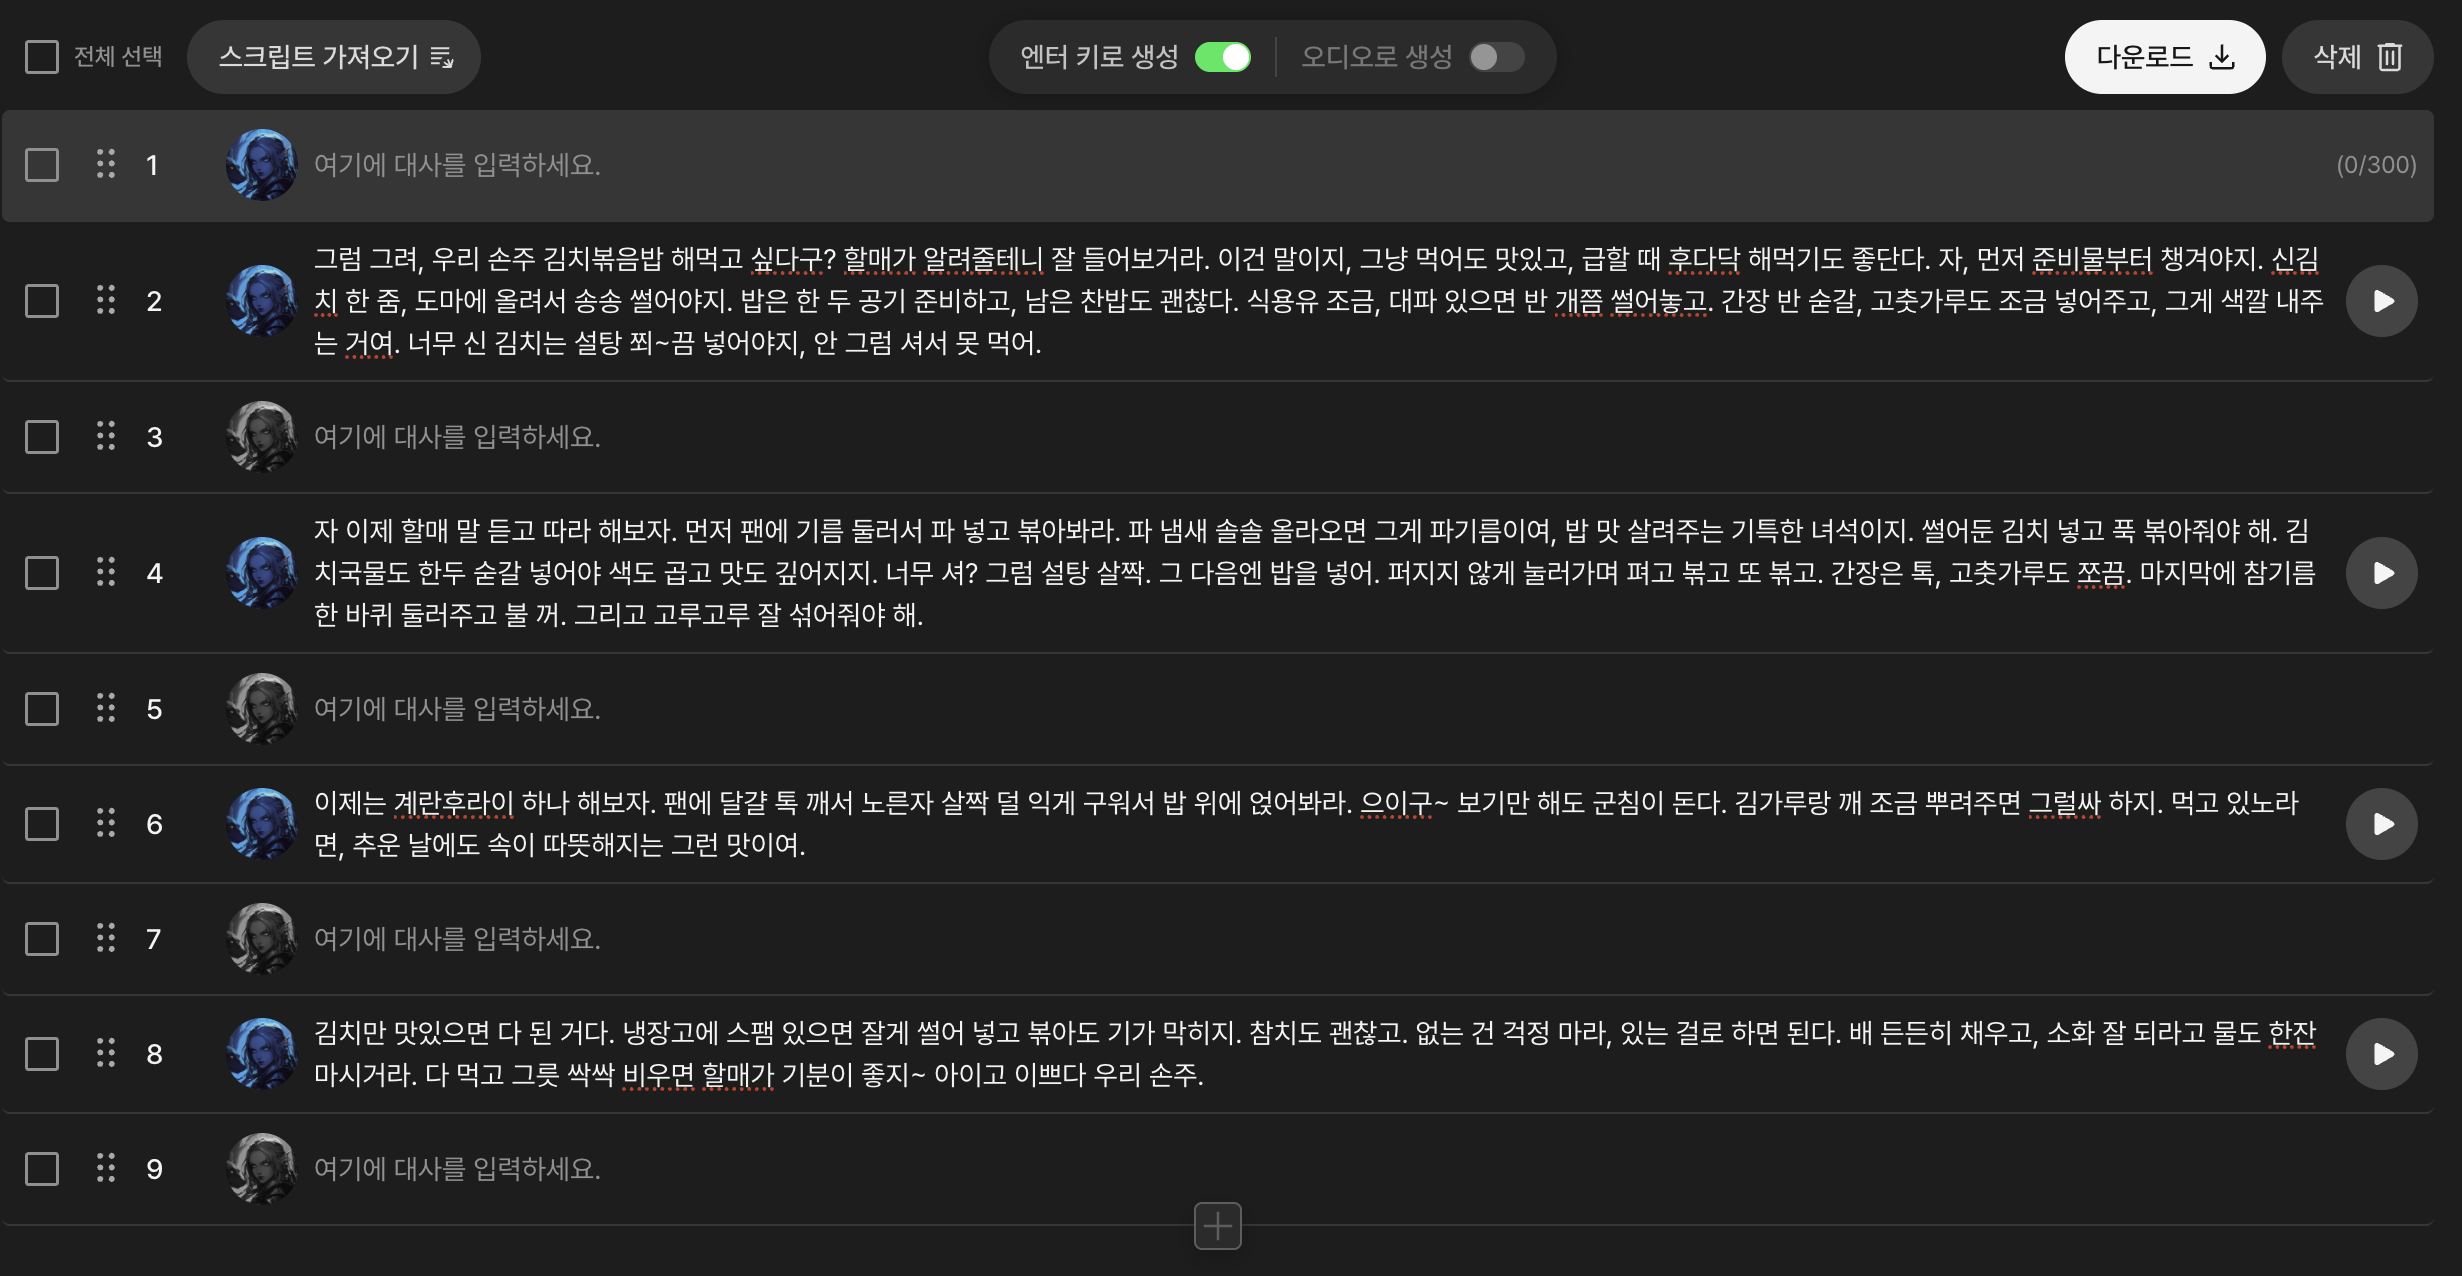This screenshot has width=2462, height=1276.
Task: Check the checkbox for row 7
Action: 42,939
